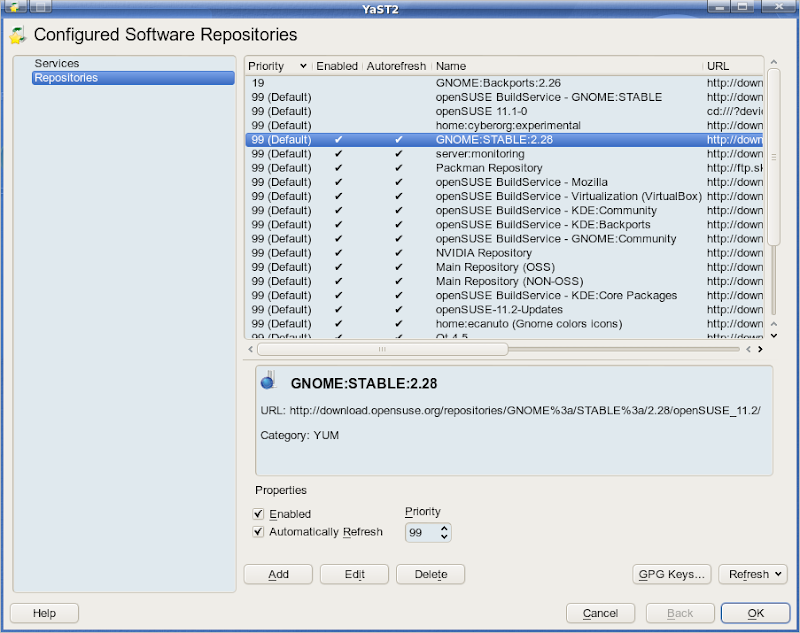Toggle the Enabled checkmark for server:monitoring

pos(339,154)
